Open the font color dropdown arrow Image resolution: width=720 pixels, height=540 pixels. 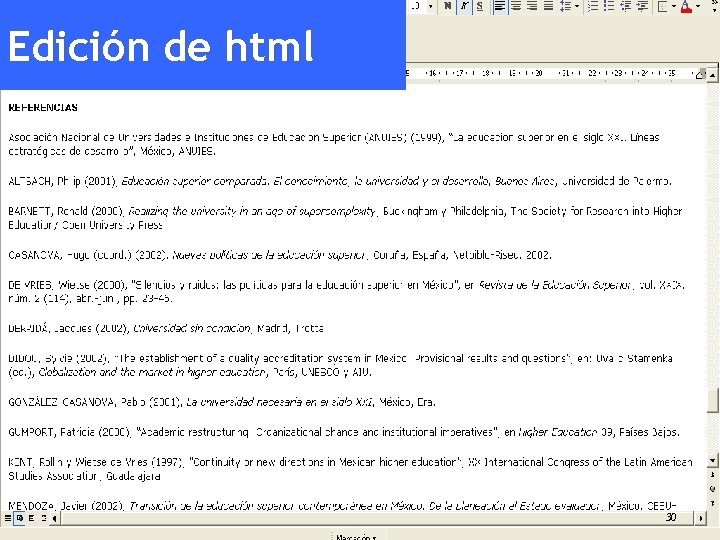click(x=698, y=6)
